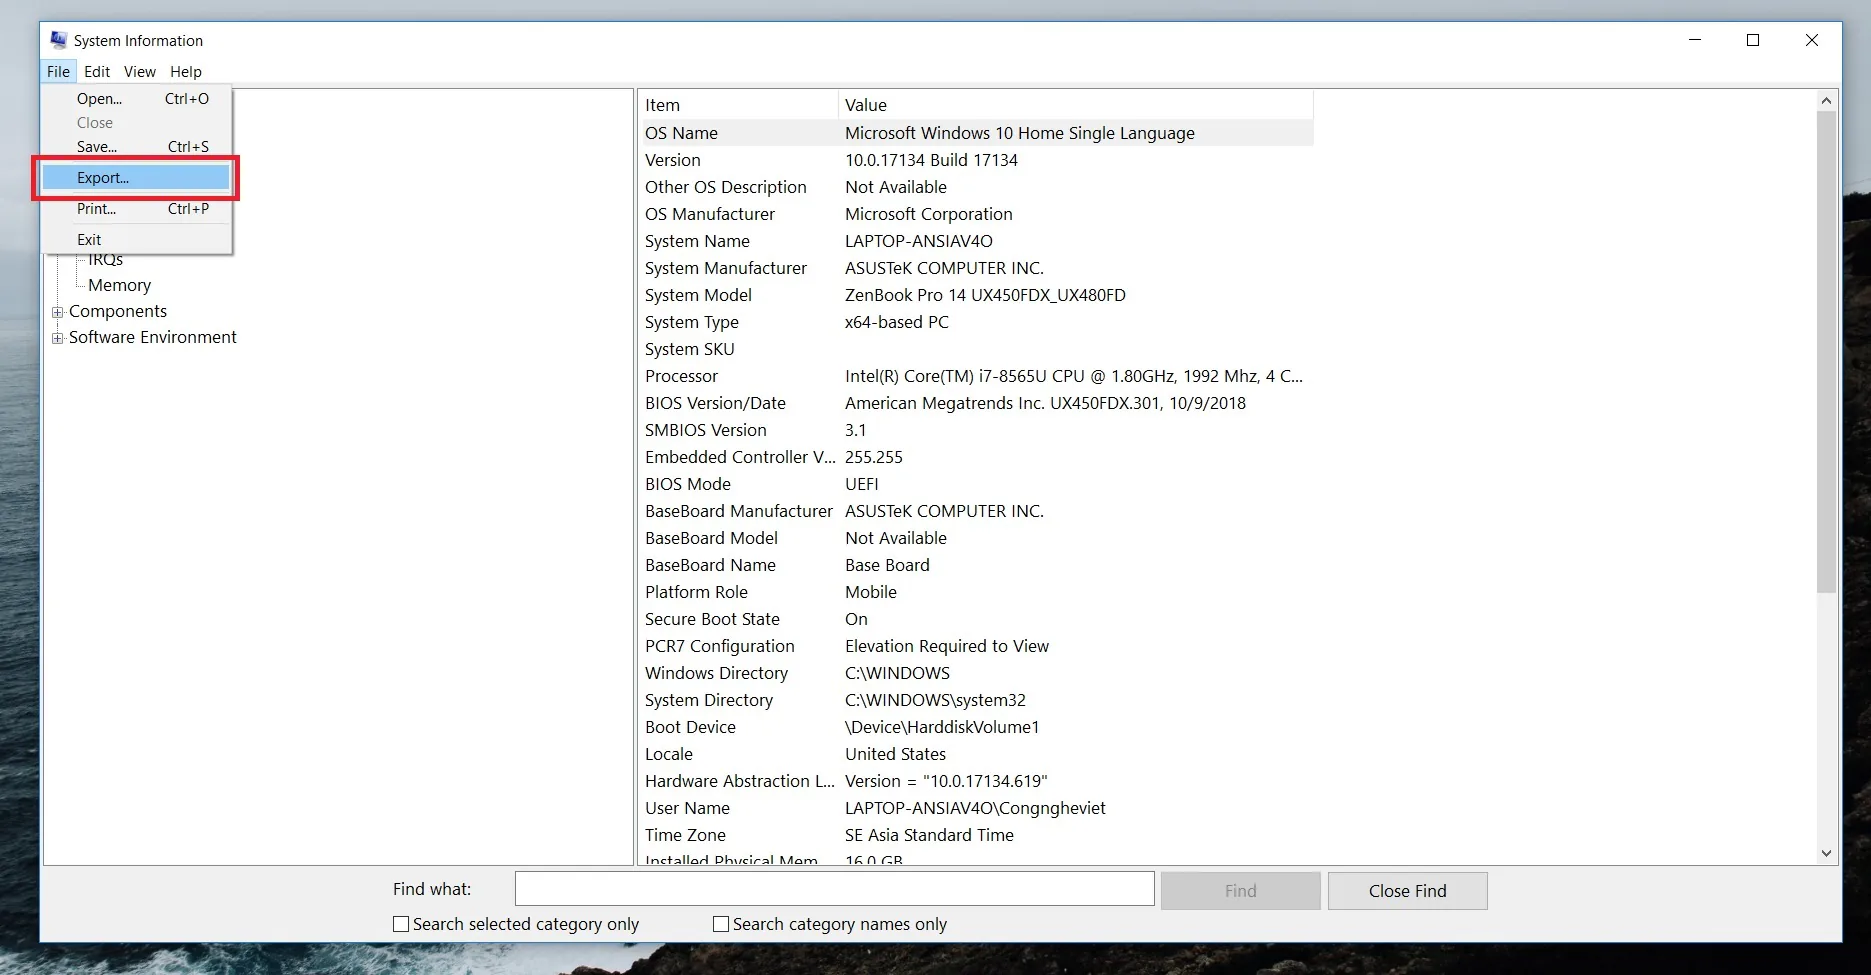1871x975 pixels.
Task: Select the Processor row
Action: 976,376
